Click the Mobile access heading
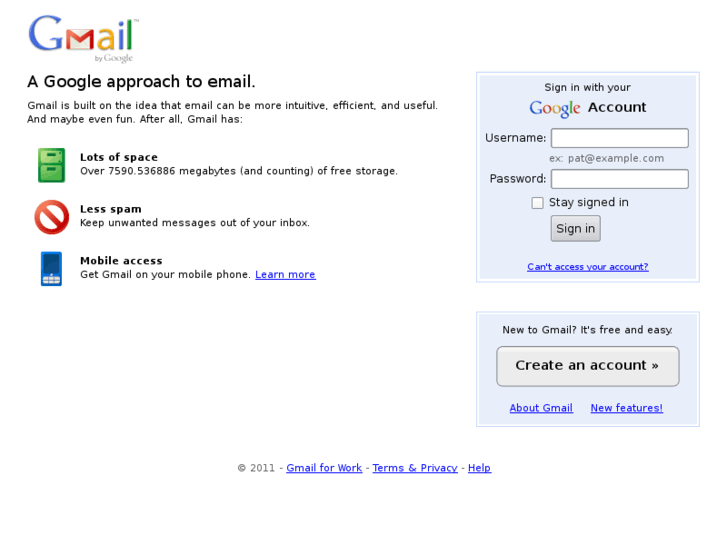 point(121,261)
